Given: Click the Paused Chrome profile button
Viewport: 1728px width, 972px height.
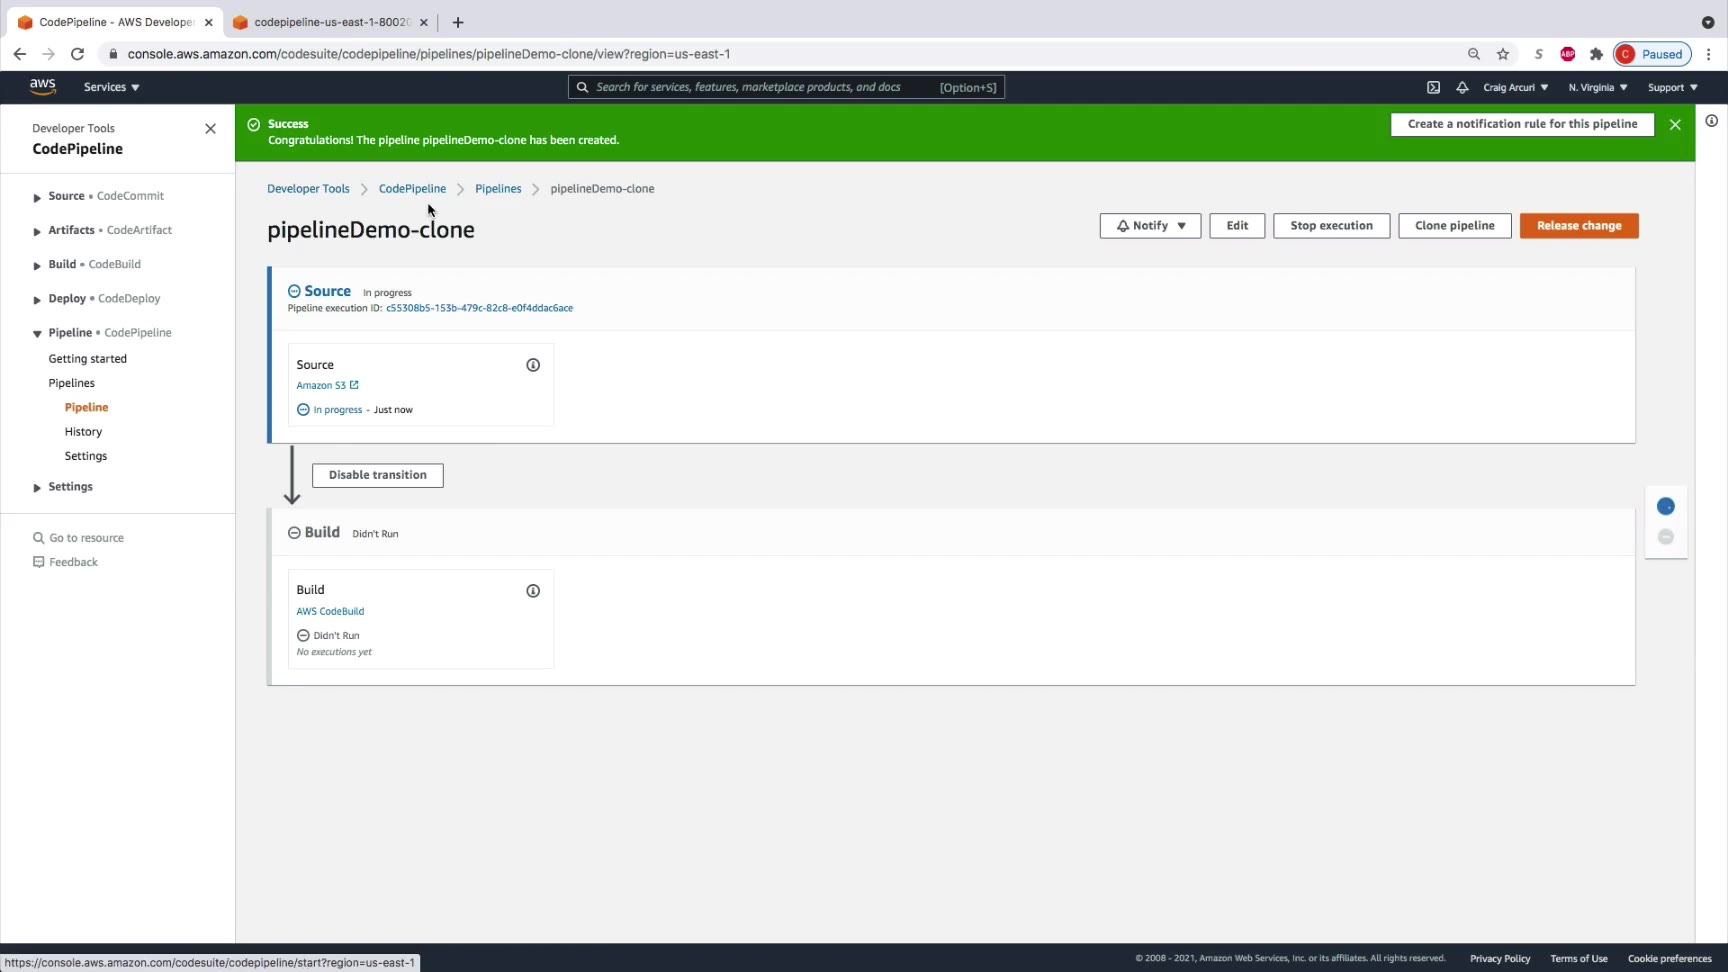Looking at the screenshot, I should point(1652,54).
